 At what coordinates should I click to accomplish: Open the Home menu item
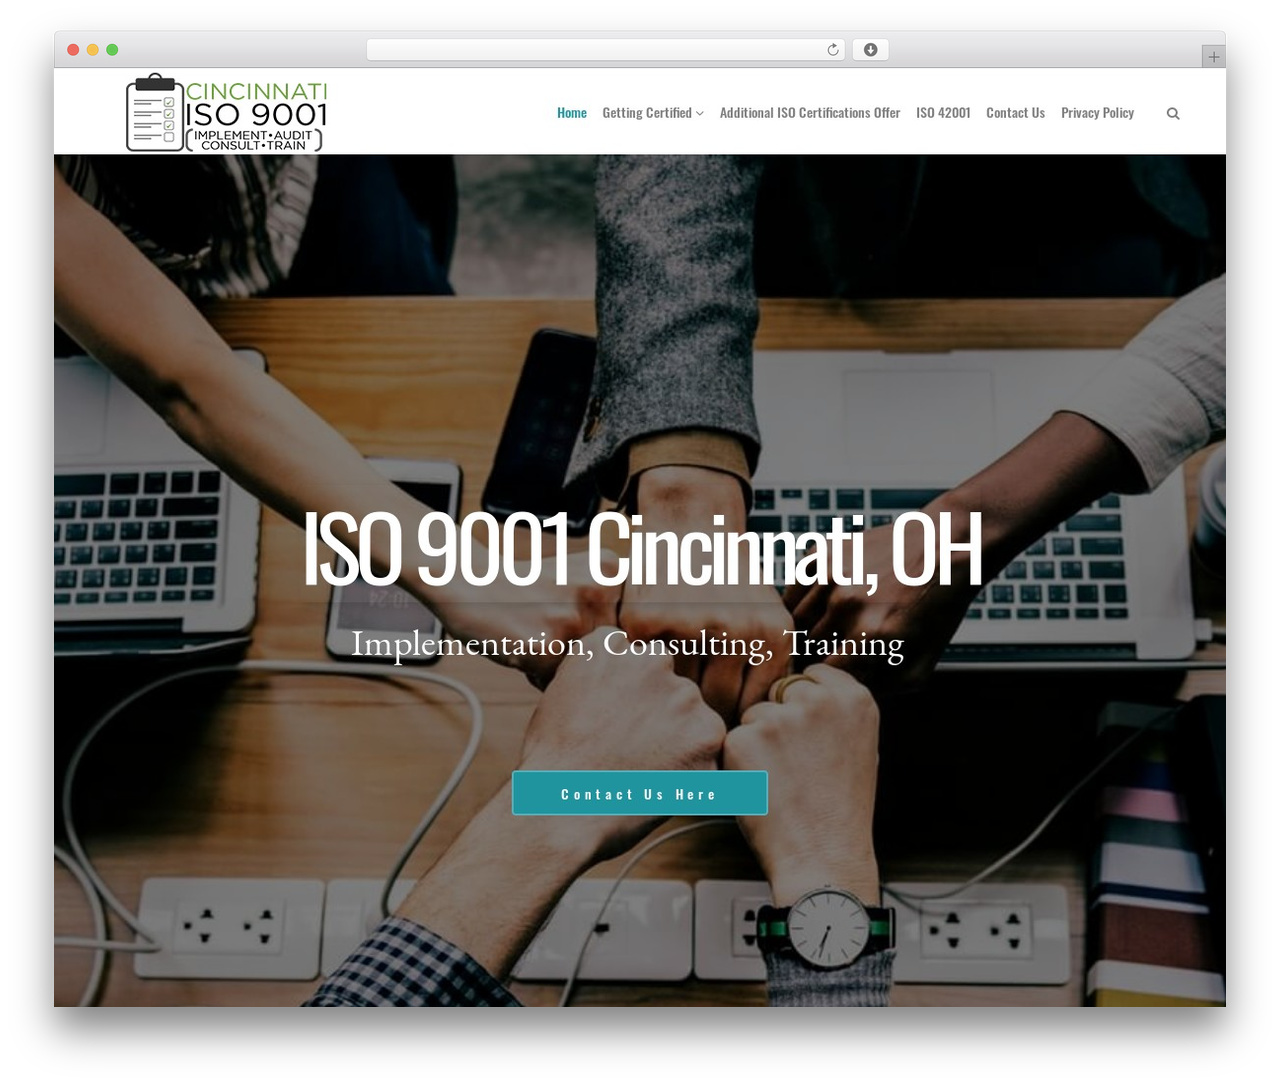pyautogui.click(x=572, y=113)
